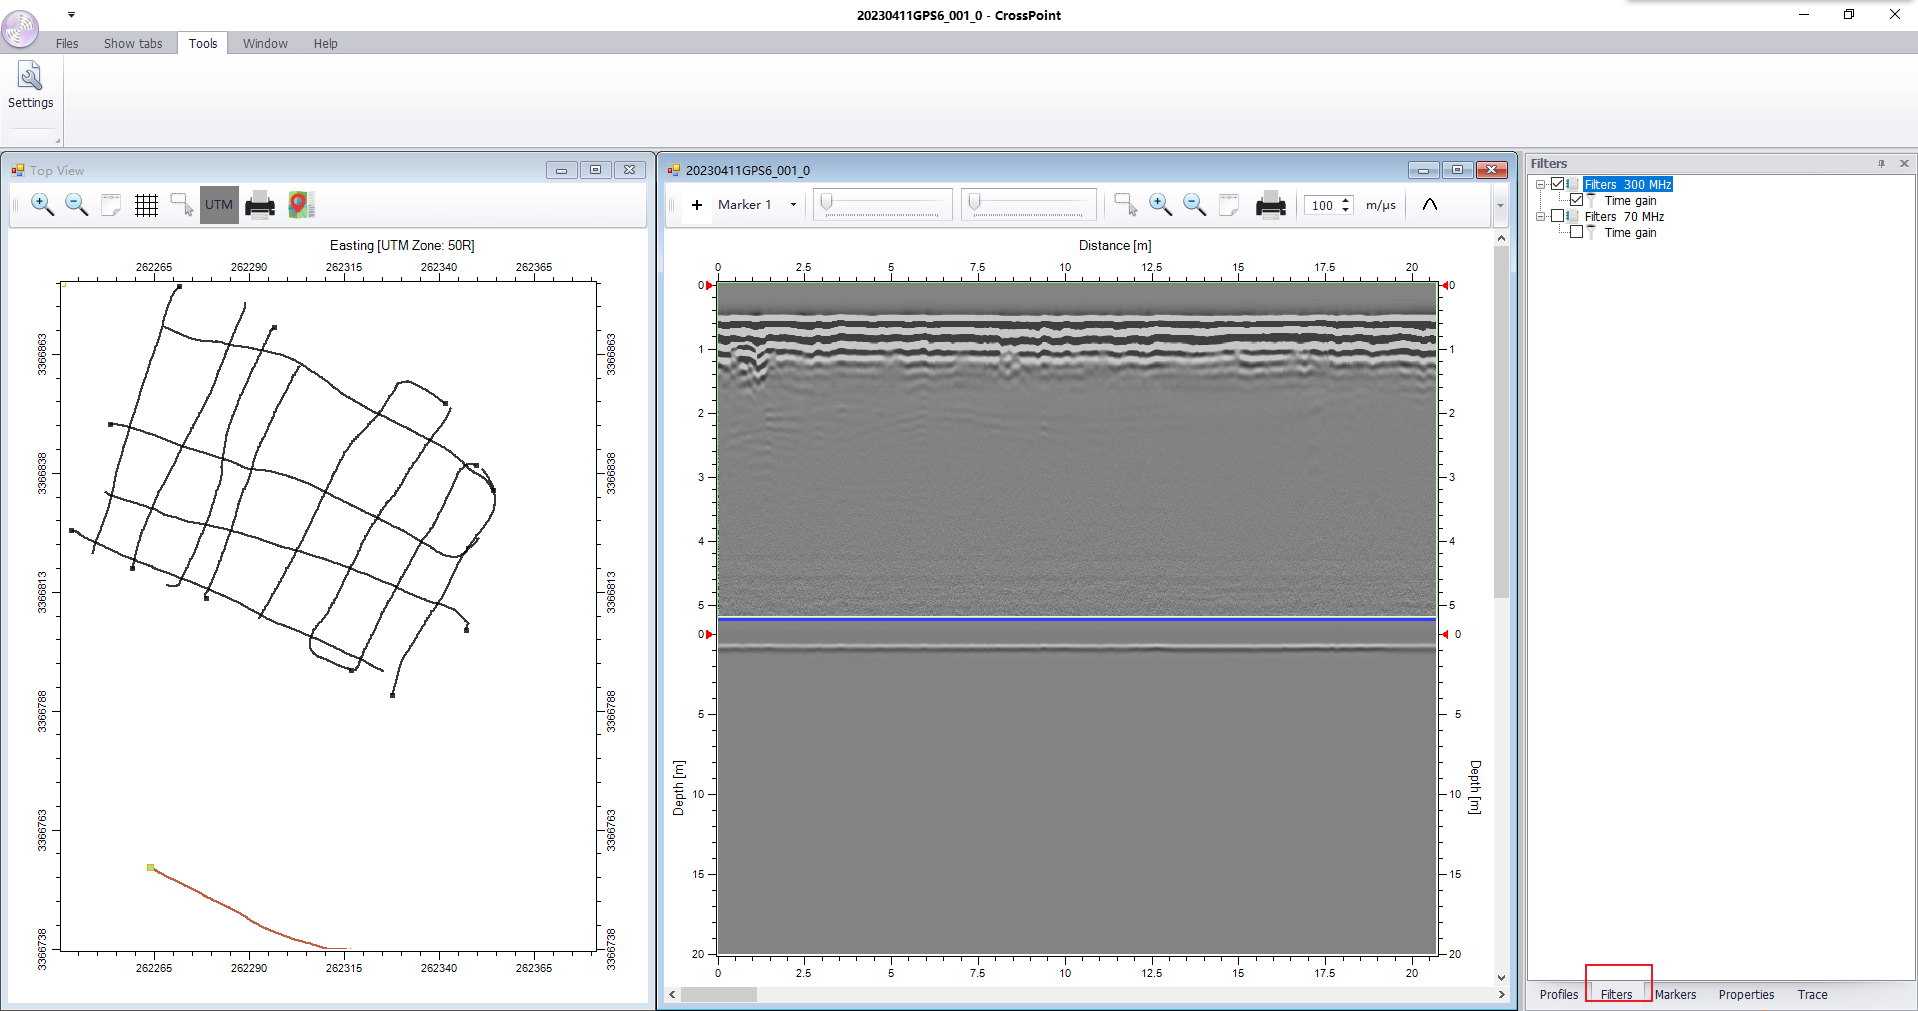
Task: Minimize the Top View child window
Action: 561,170
